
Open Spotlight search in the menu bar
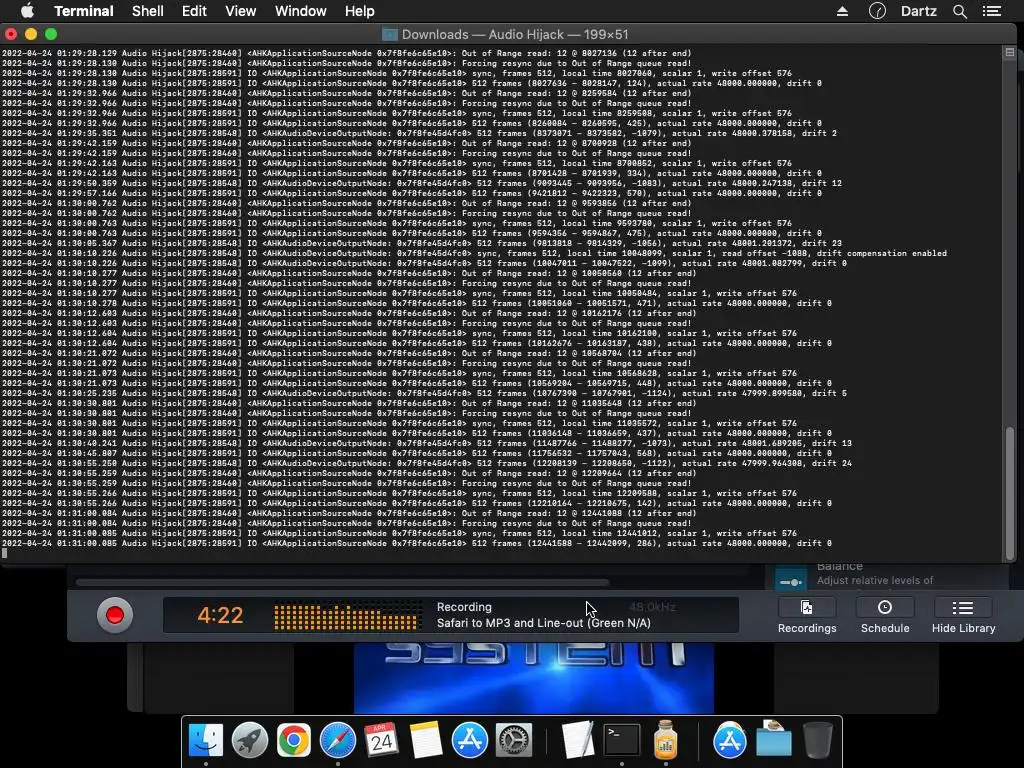point(959,11)
